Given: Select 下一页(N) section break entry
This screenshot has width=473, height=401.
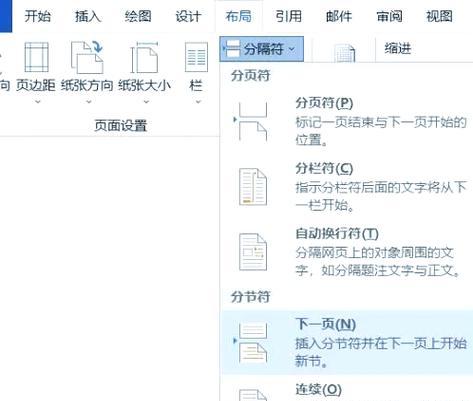Looking at the screenshot, I should 347,342.
